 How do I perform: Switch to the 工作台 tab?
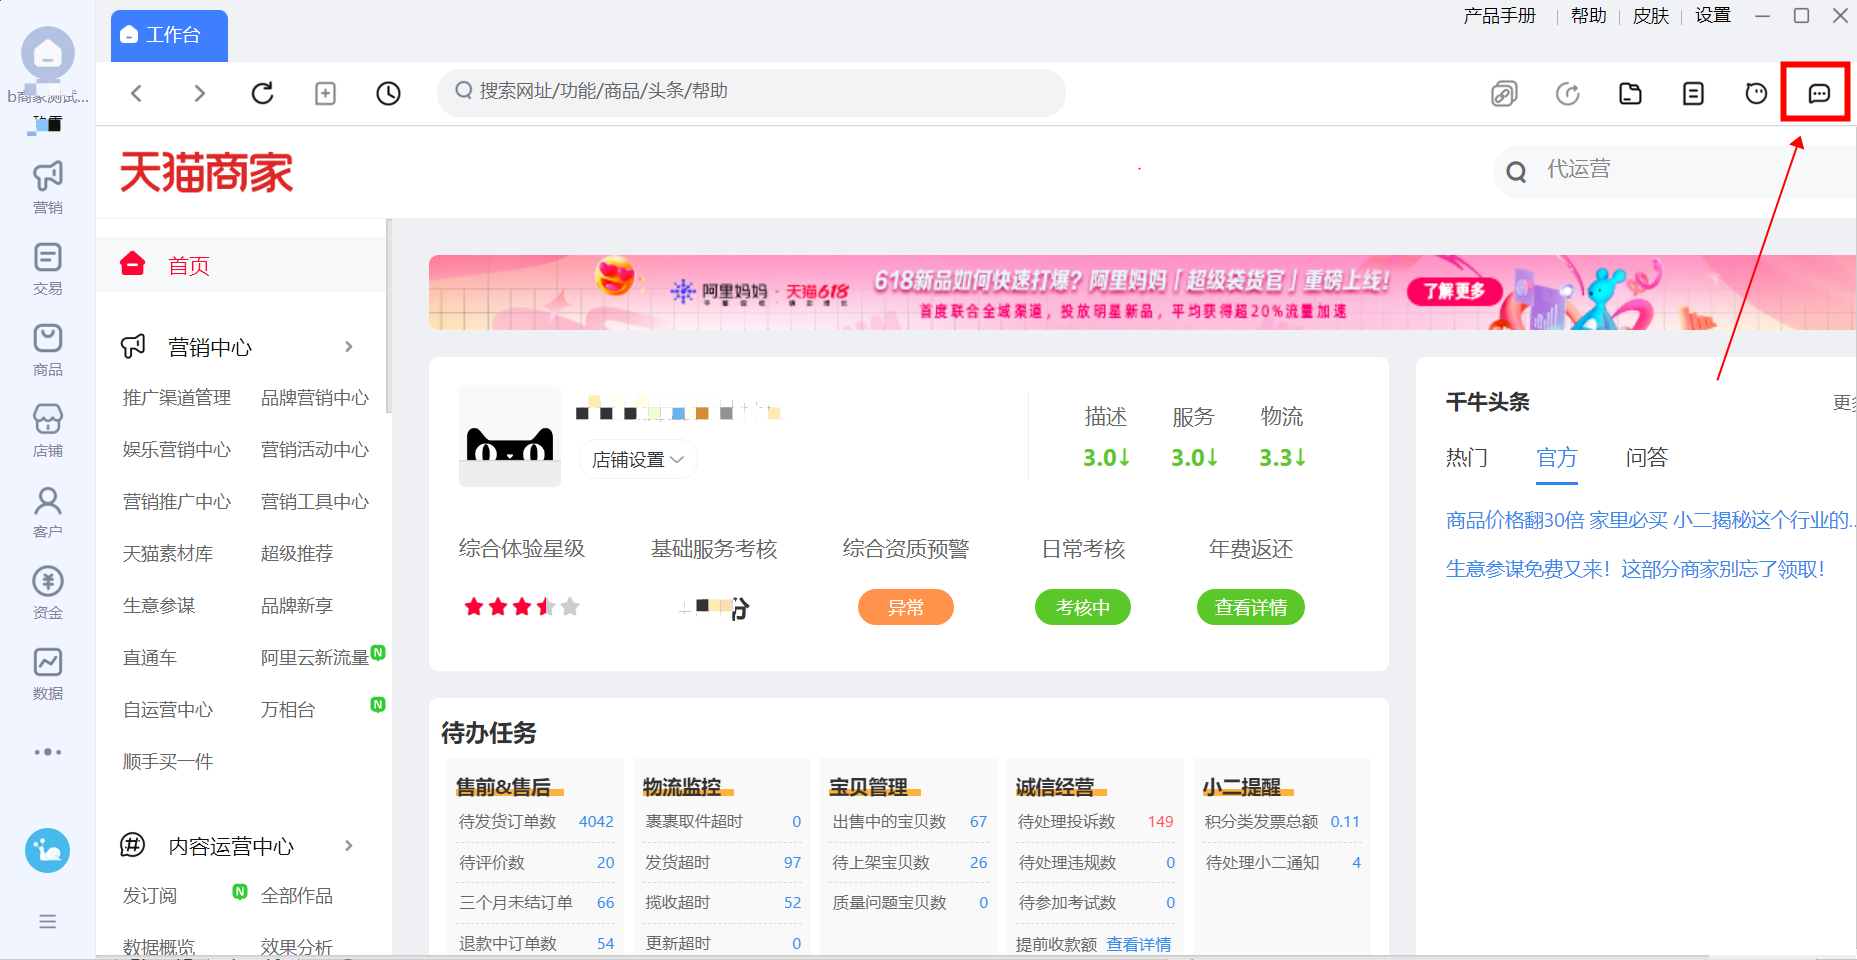(169, 35)
